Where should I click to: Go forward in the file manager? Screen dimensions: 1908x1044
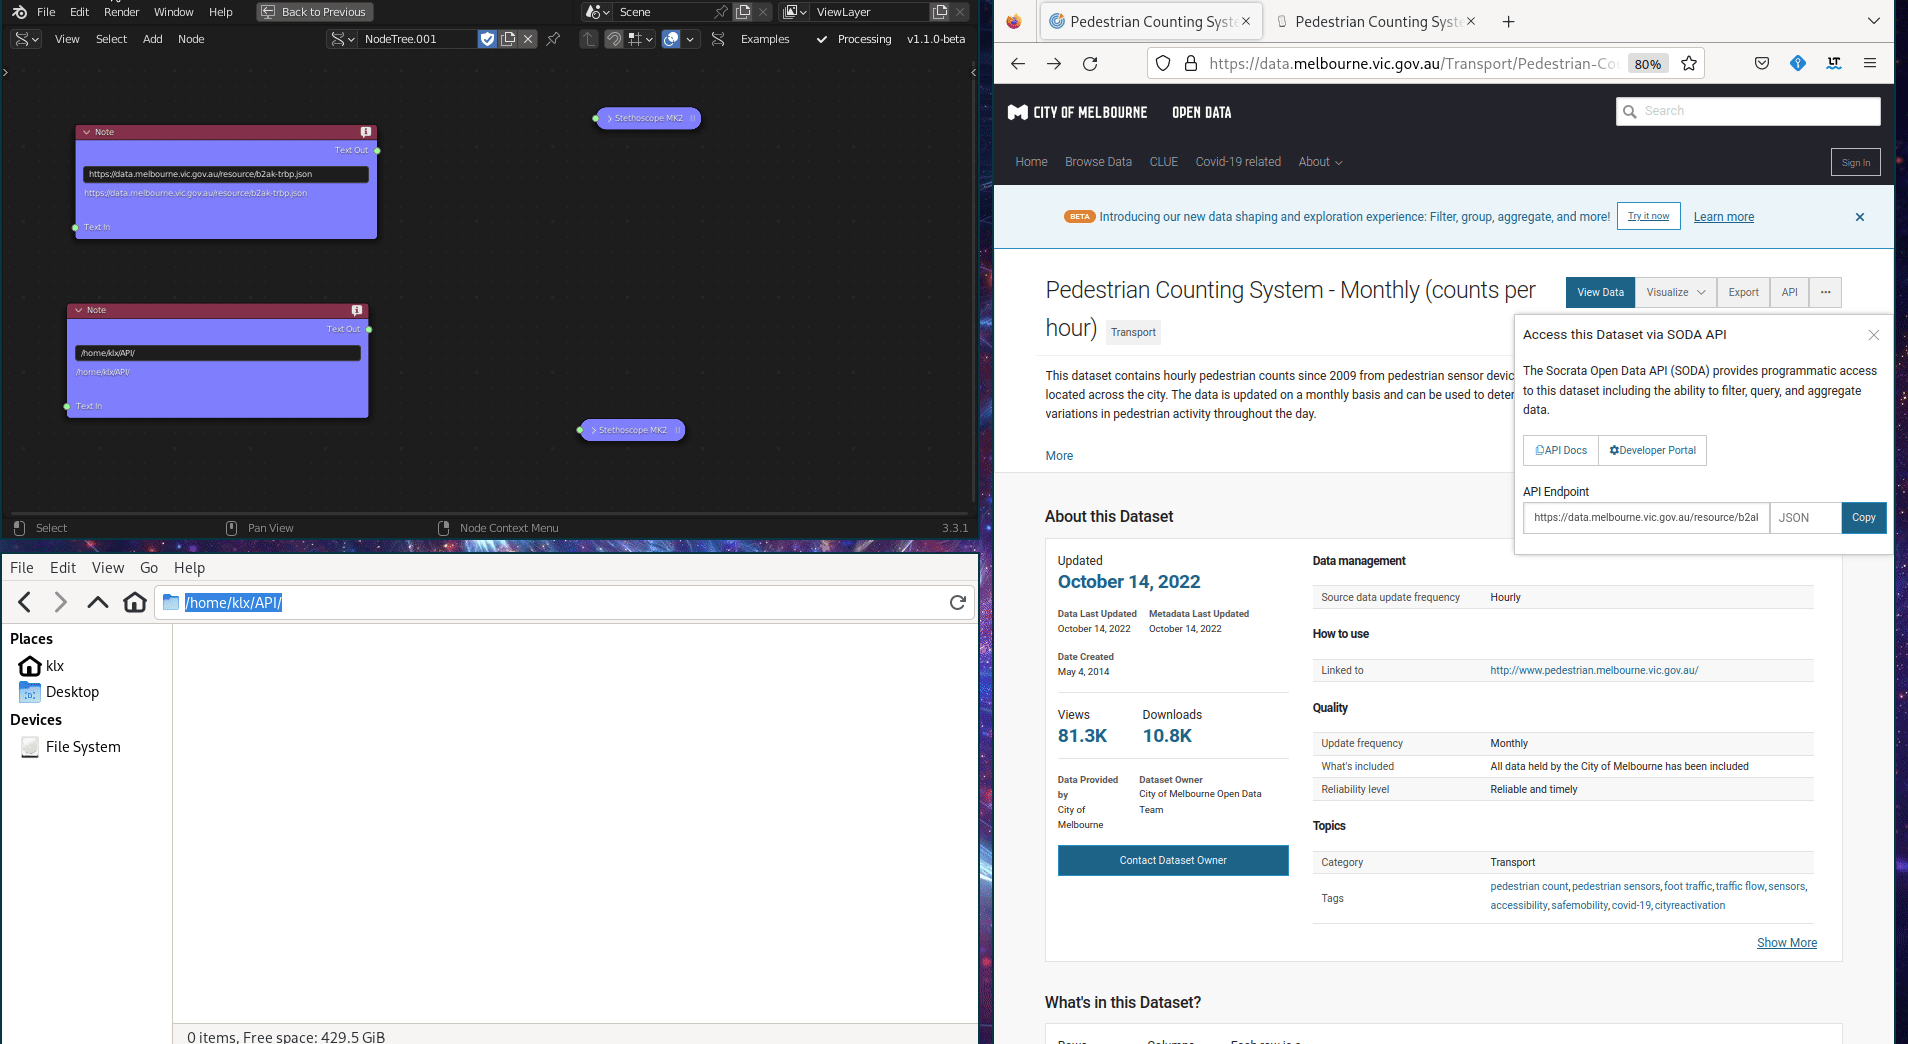click(61, 602)
